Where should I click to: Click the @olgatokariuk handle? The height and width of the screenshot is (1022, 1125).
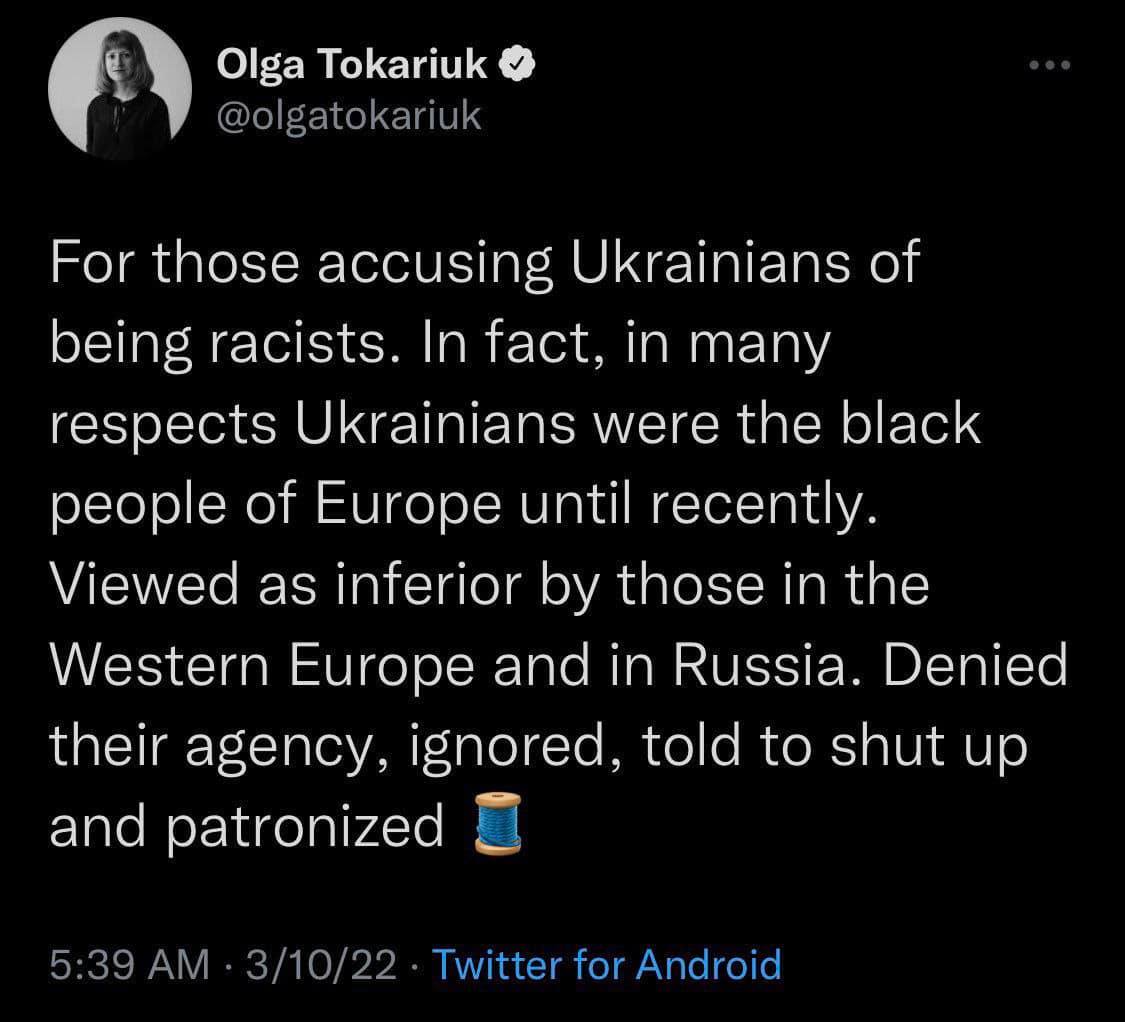(x=349, y=116)
